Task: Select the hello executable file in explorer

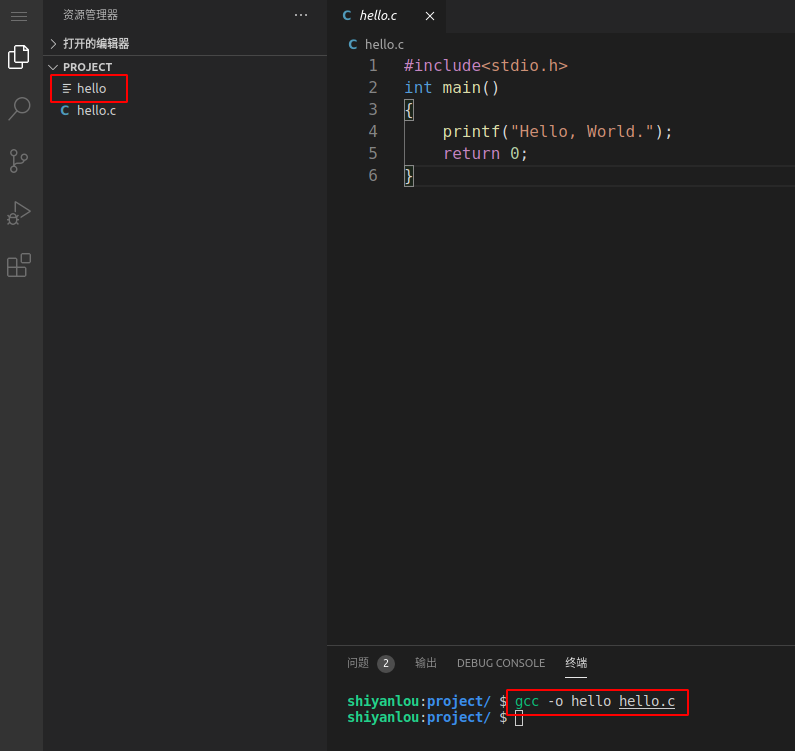Action: click(89, 88)
